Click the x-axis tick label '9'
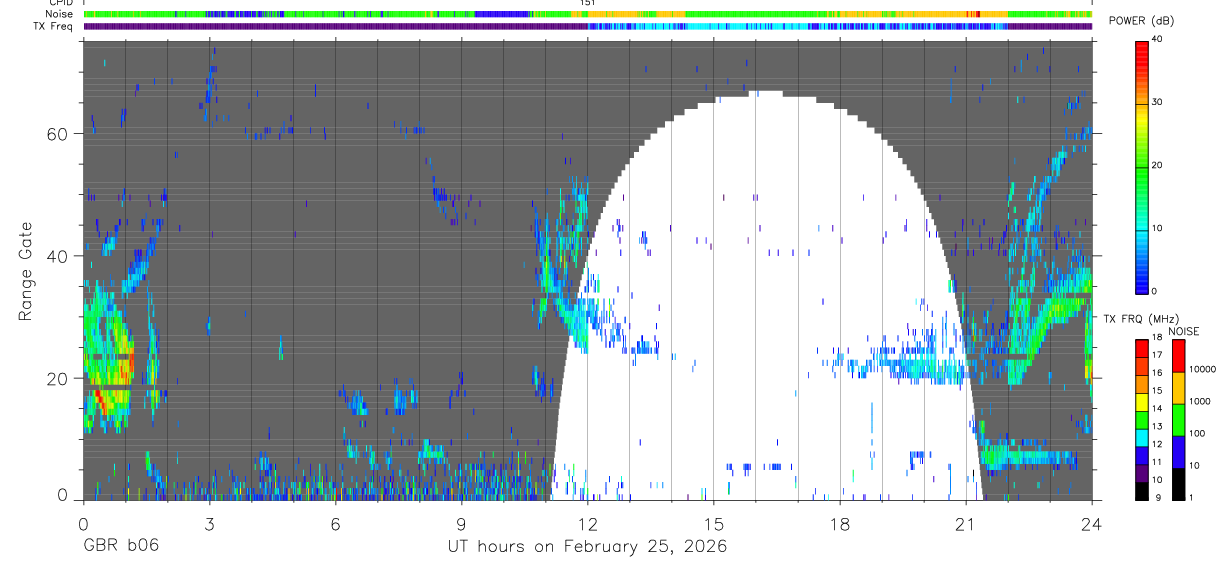1228x567 pixels. point(461,523)
